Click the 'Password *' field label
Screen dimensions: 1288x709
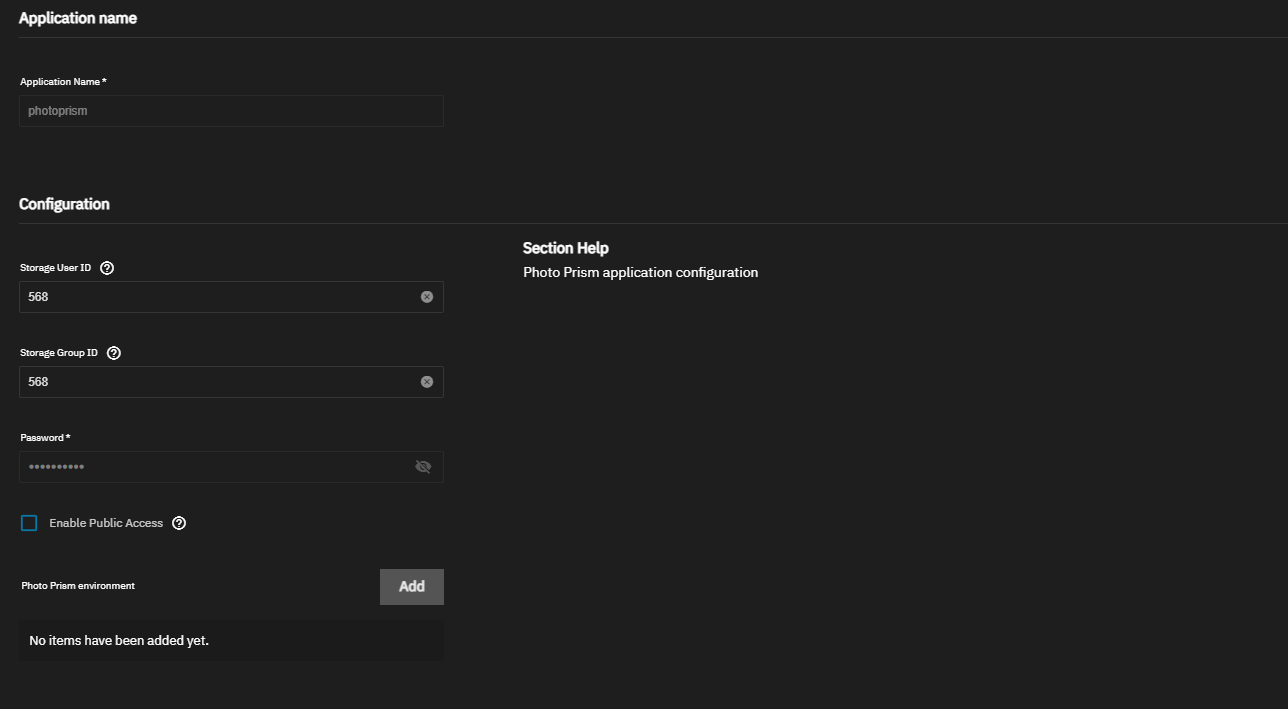[46, 438]
